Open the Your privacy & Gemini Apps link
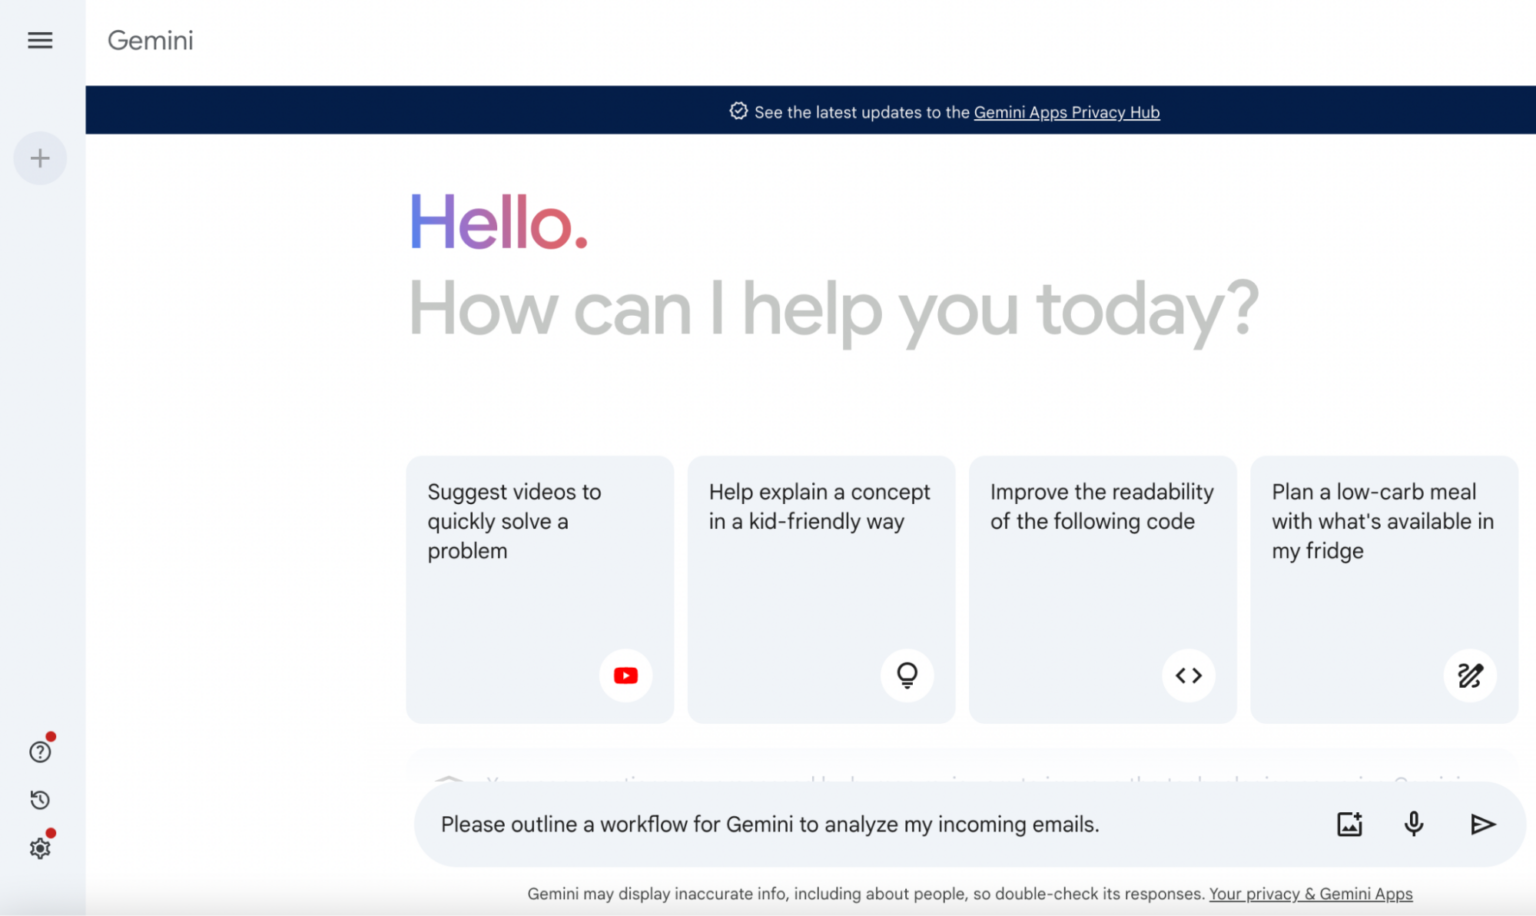 pos(1310,893)
